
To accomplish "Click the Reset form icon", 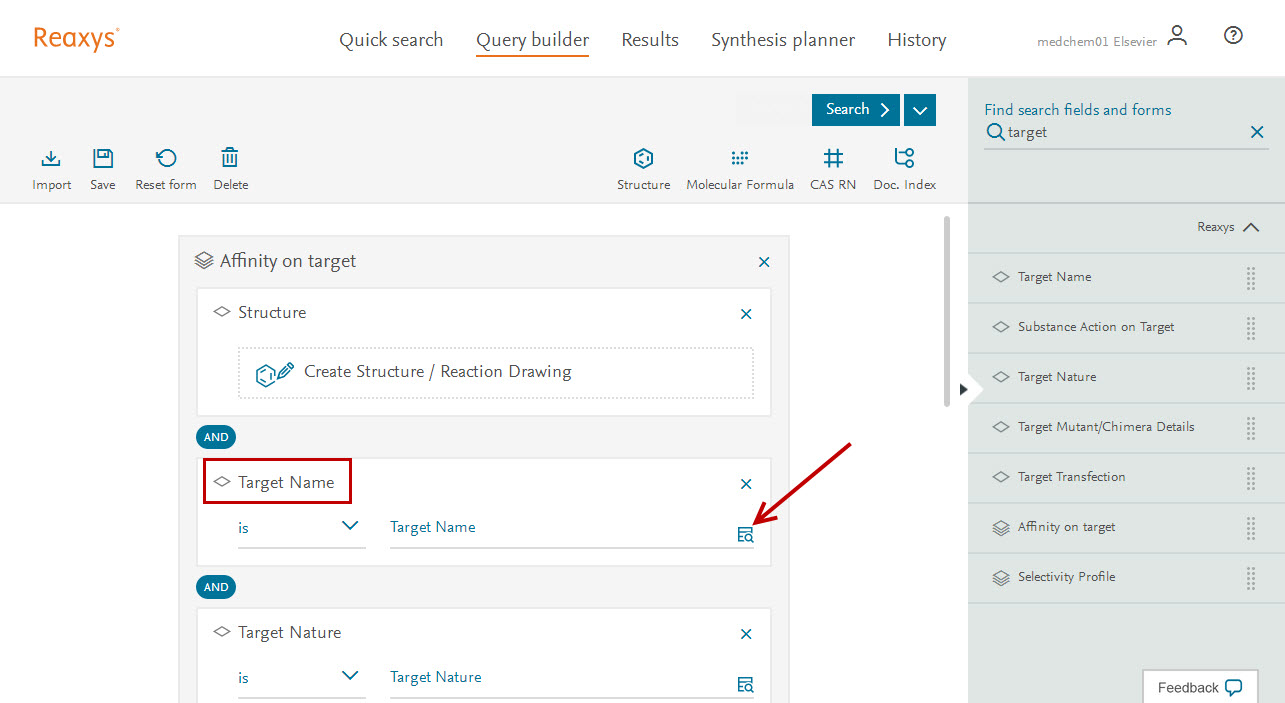I will click(166, 159).
